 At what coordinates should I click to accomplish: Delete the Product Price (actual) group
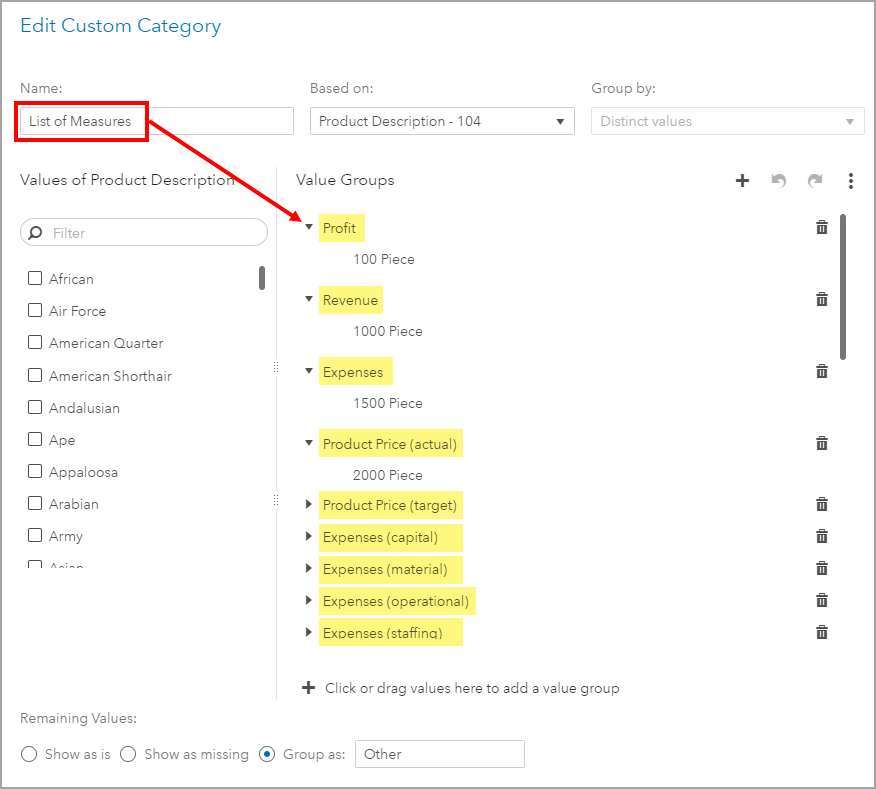822,443
